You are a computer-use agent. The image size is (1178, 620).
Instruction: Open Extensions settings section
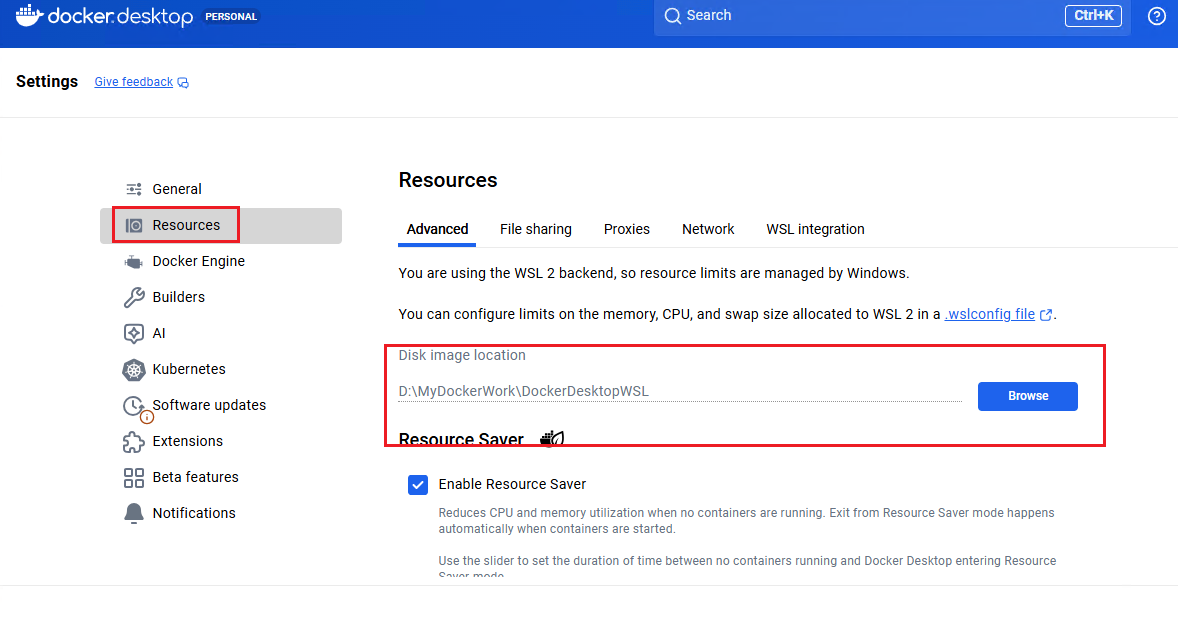click(x=221, y=441)
